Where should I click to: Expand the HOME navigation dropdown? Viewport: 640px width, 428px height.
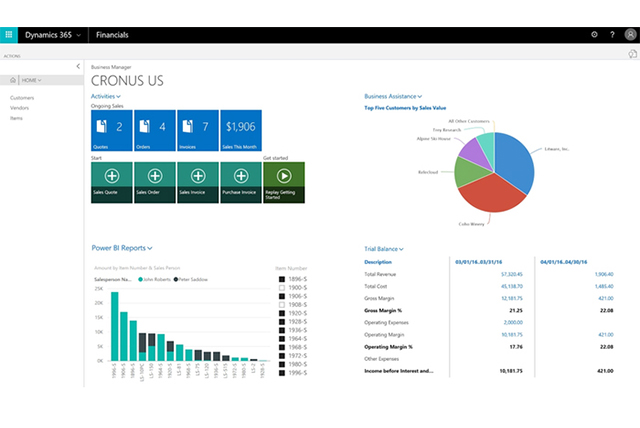31,80
